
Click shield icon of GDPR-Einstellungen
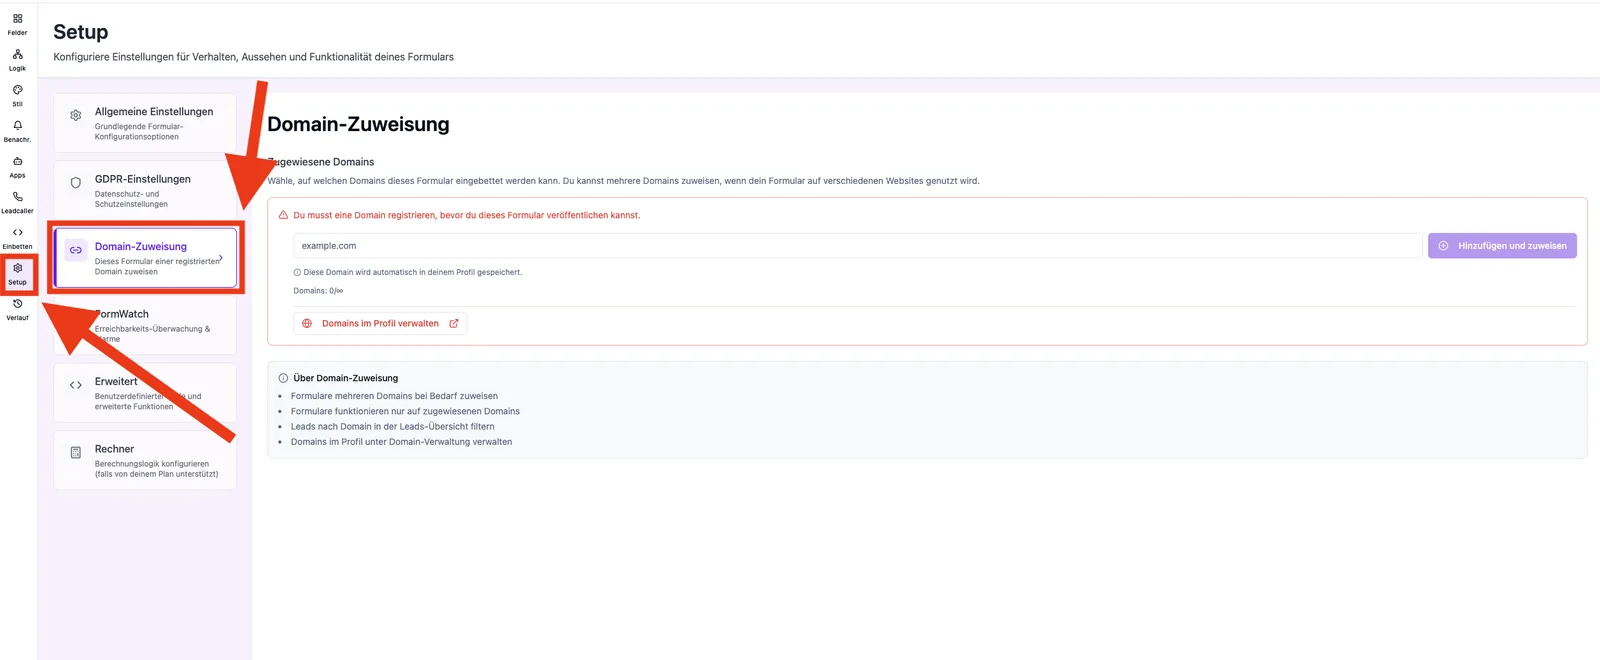coord(76,183)
